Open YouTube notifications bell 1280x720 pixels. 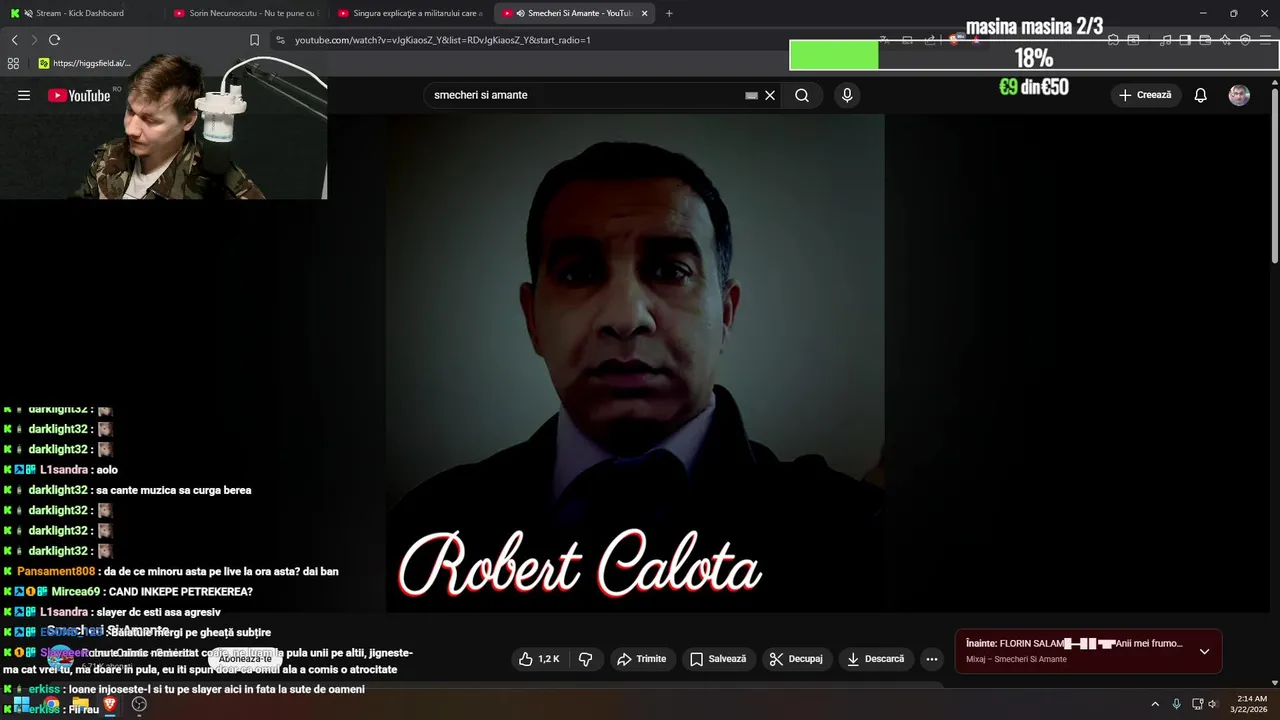point(1200,95)
